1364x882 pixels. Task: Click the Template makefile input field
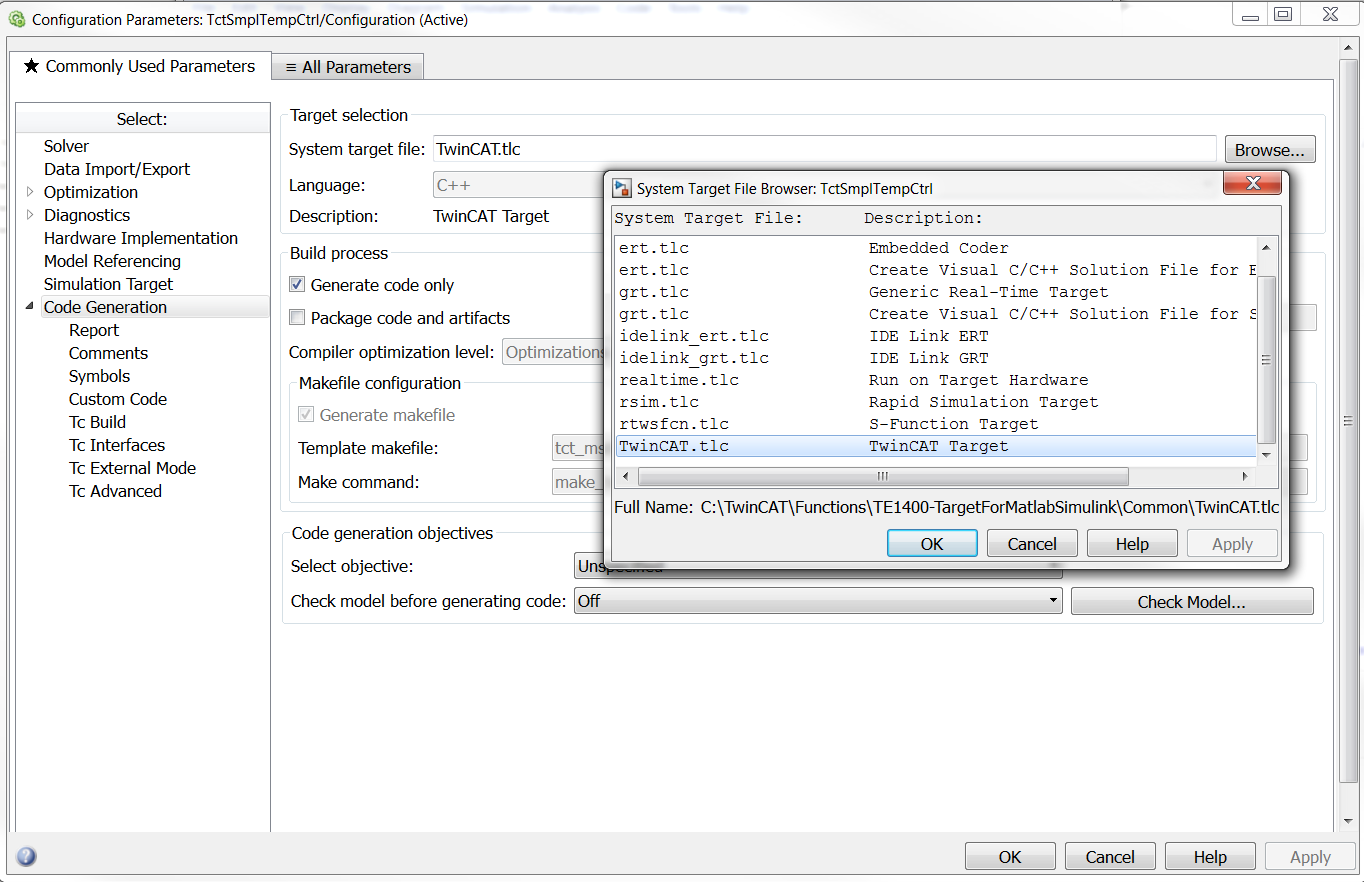point(578,448)
